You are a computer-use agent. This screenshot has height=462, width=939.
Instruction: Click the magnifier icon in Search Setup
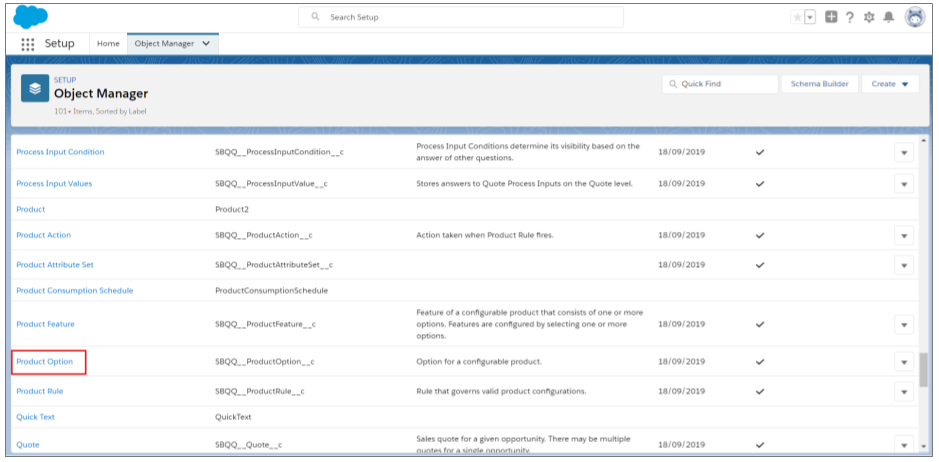(x=315, y=17)
